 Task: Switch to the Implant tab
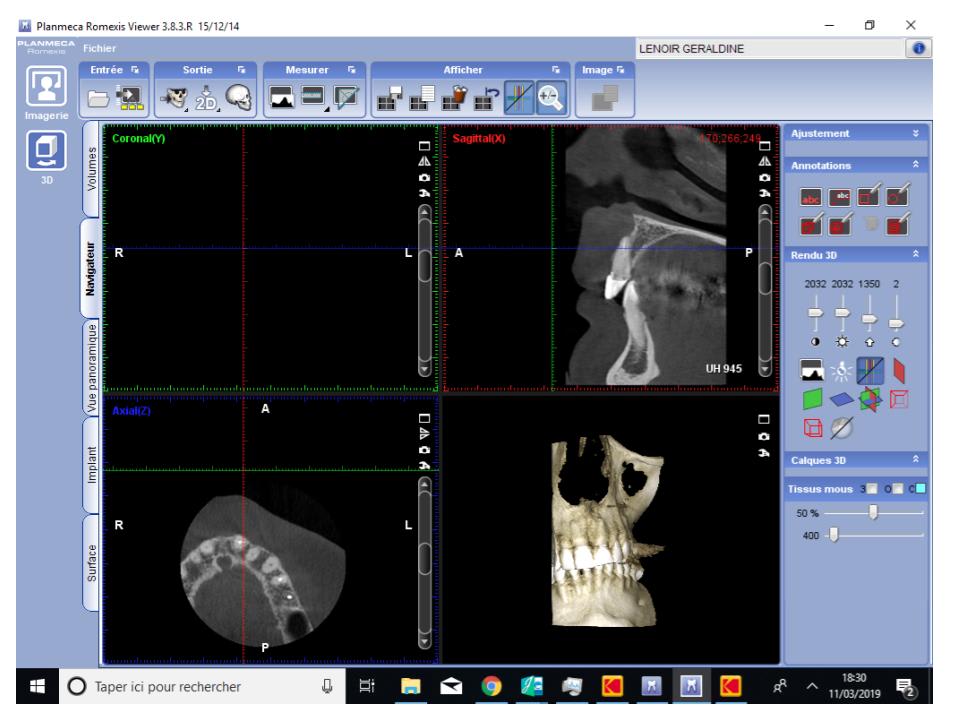pos(92,464)
